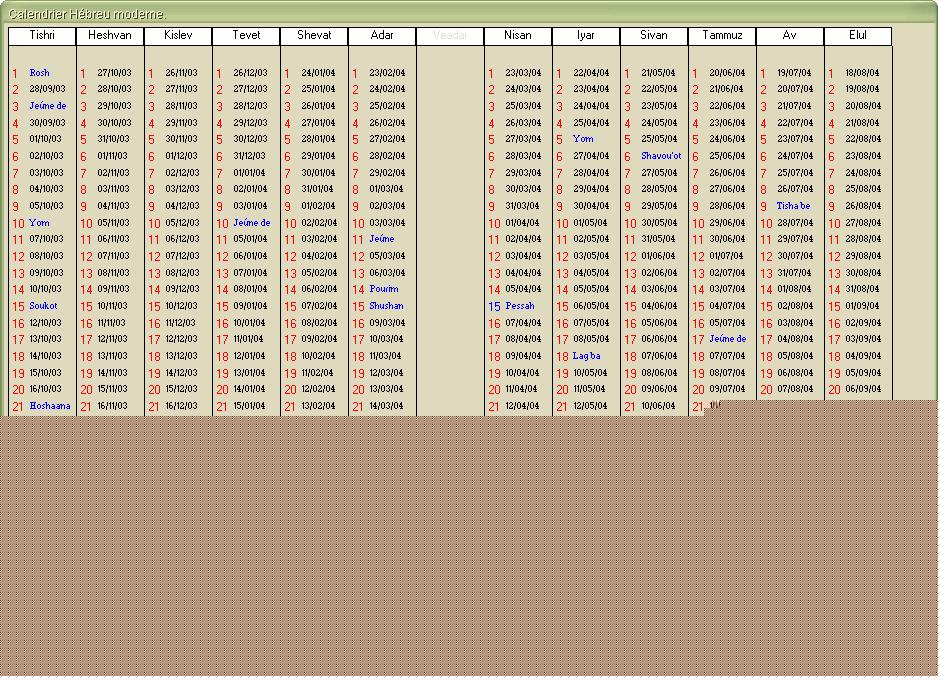Select the Tammuz month header

click(x=722, y=36)
